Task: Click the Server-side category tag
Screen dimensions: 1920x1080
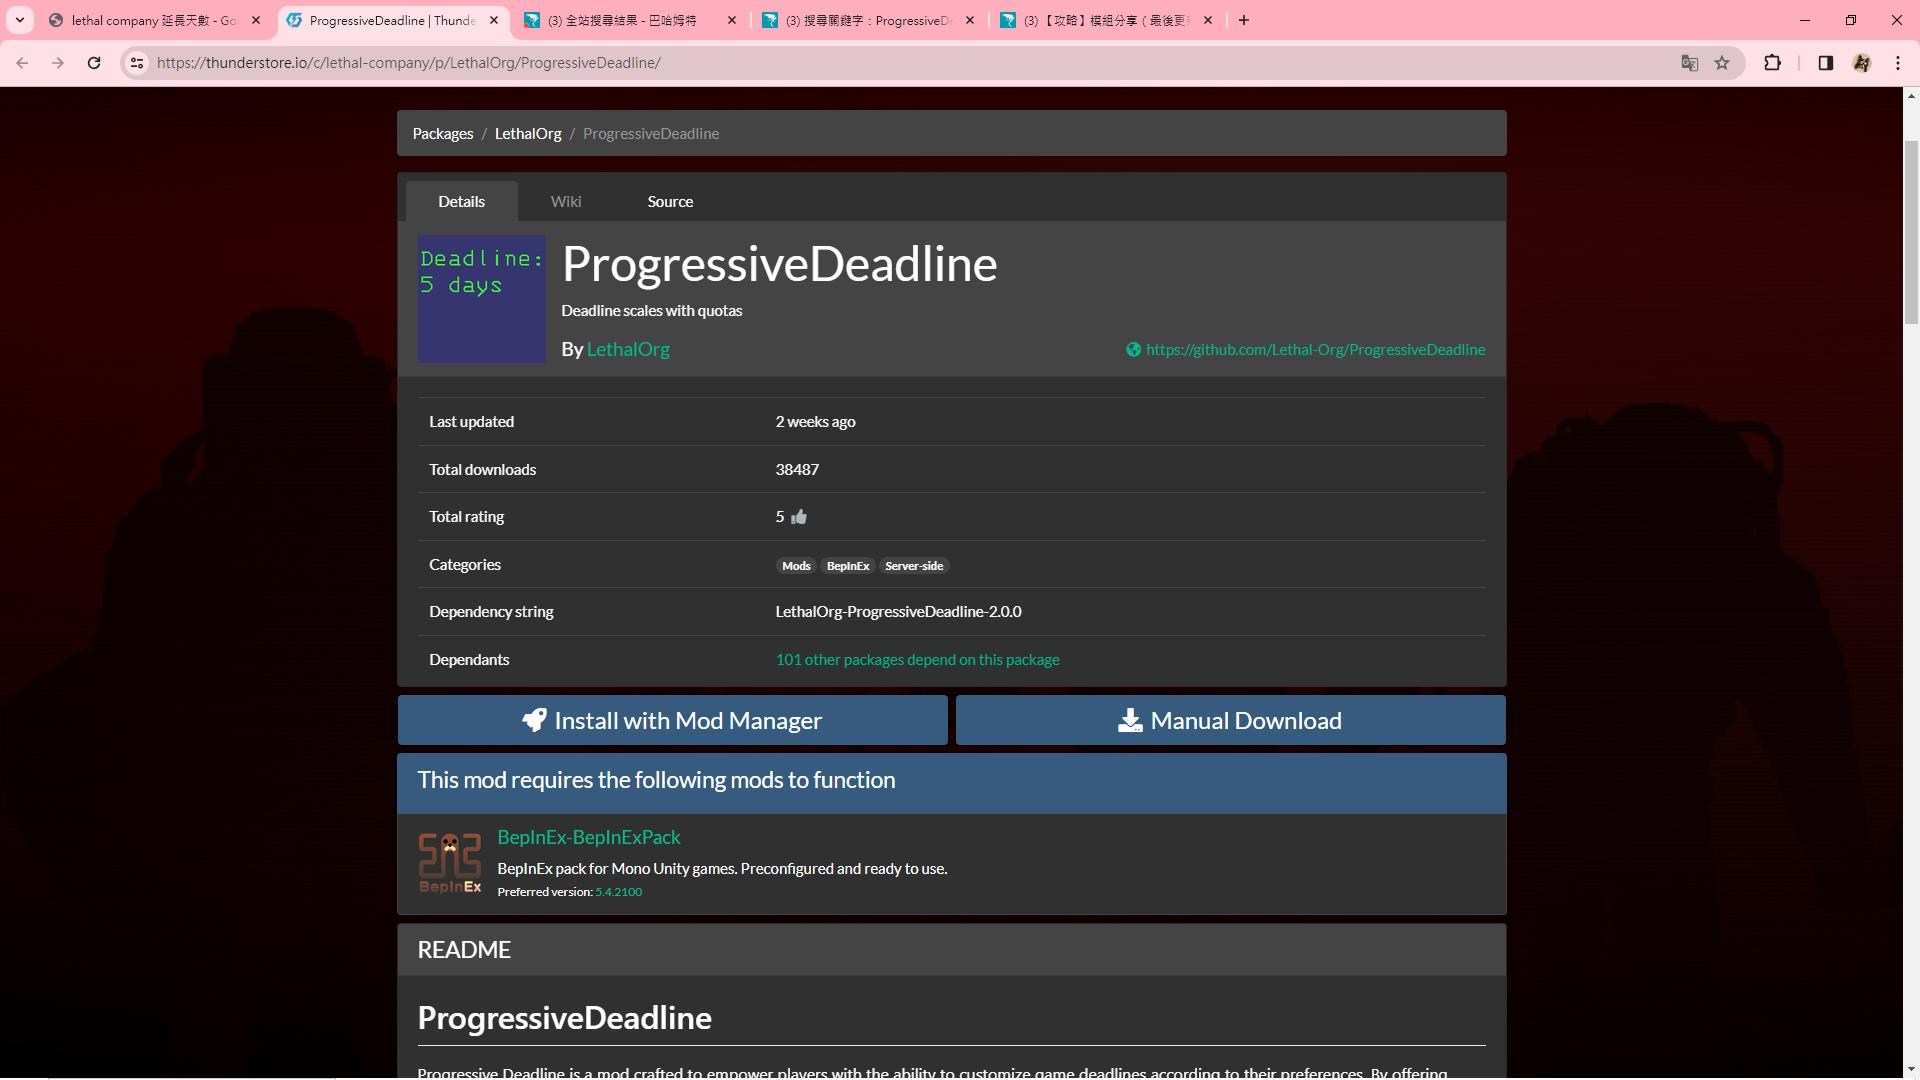Action: coord(914,566)
